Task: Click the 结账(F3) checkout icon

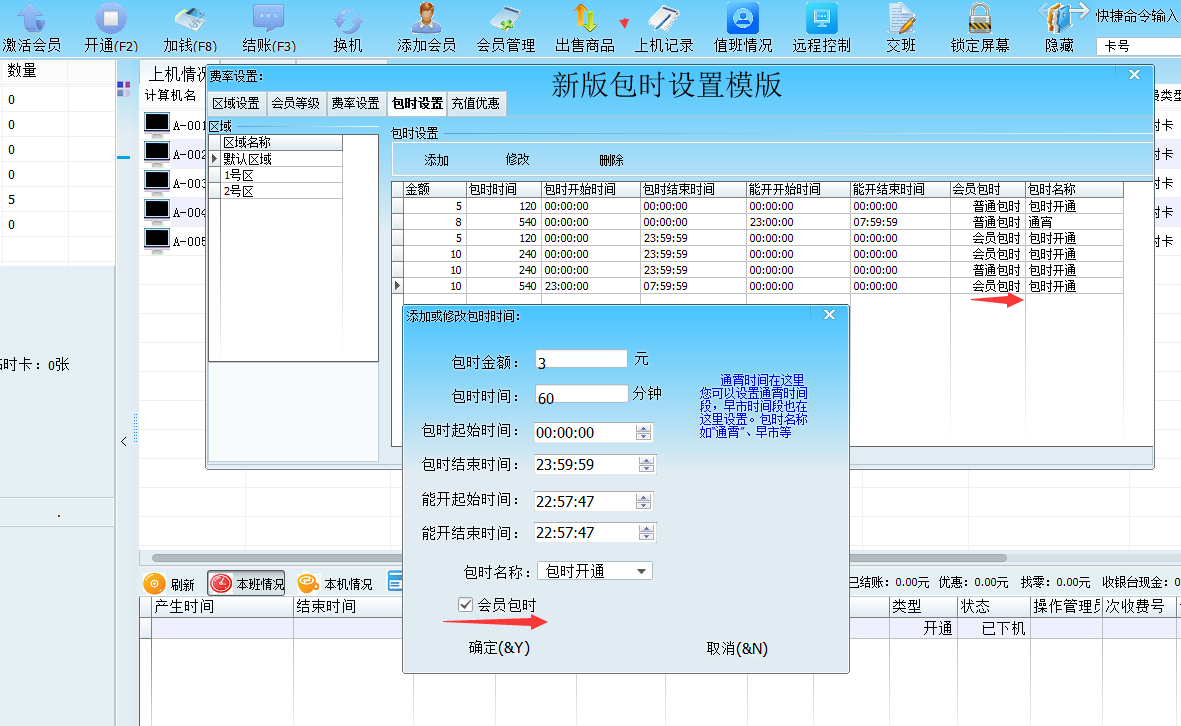Action: (x=269, y=20)
